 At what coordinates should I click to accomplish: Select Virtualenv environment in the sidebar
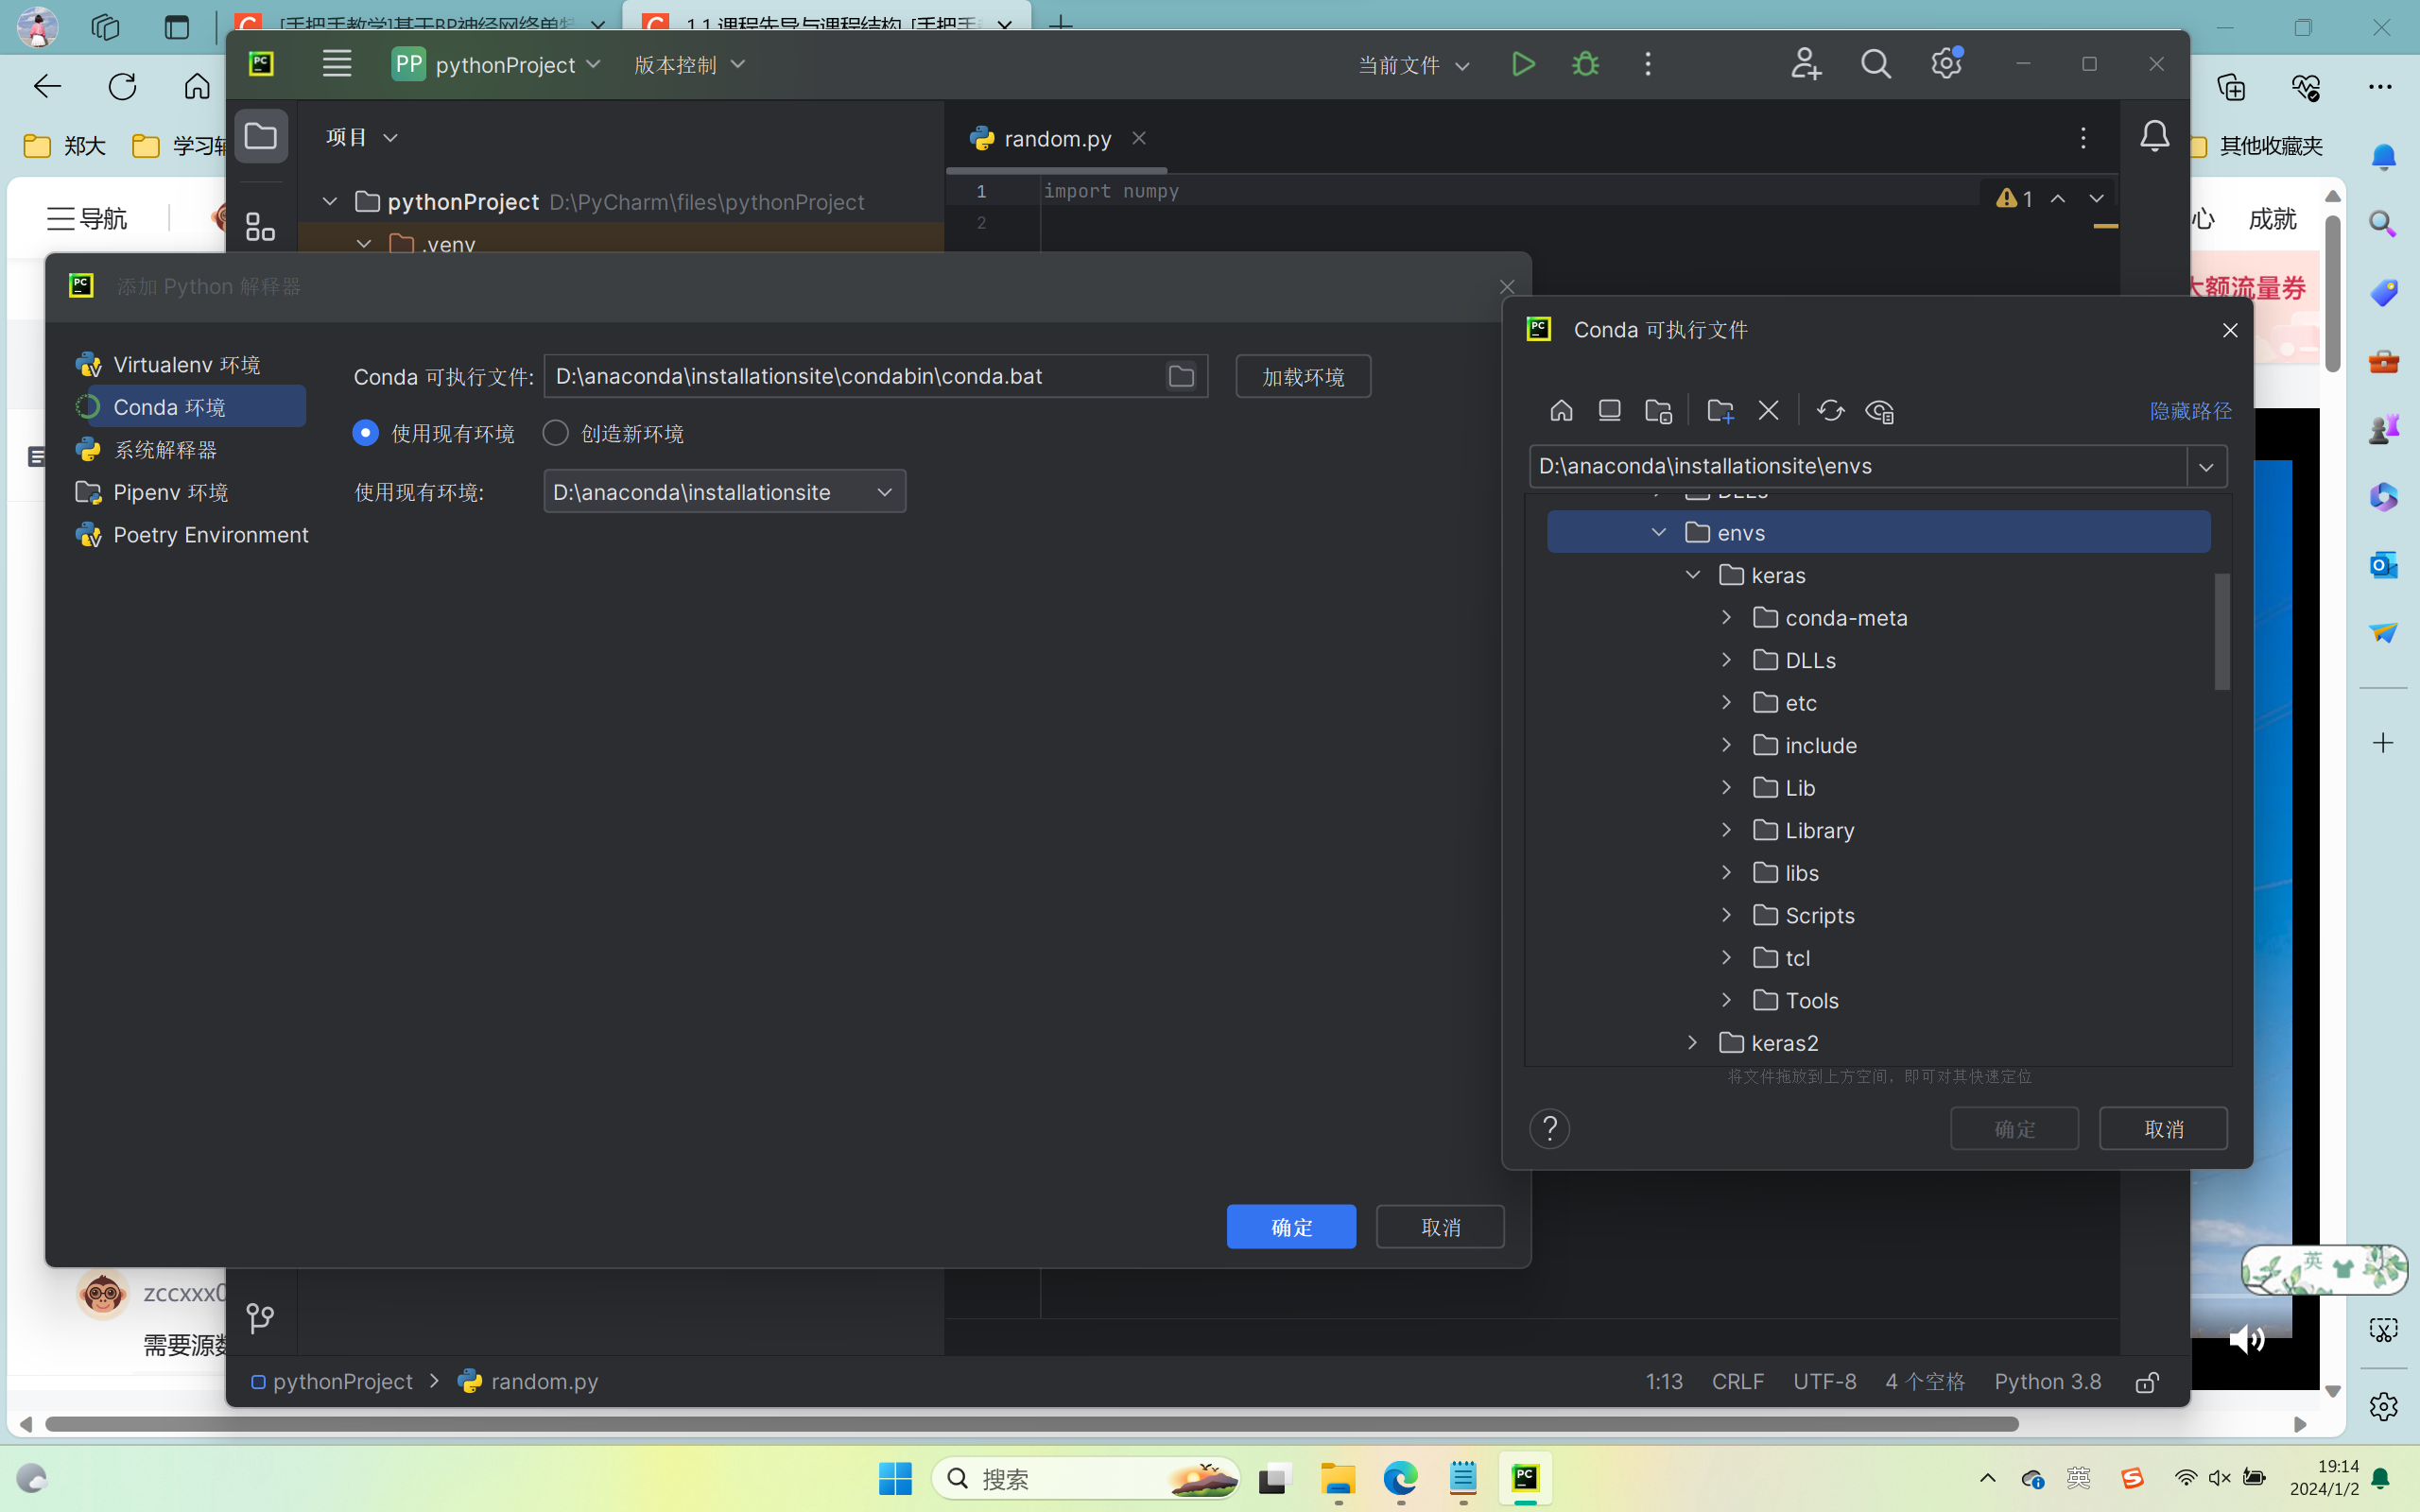coord(187,365)
